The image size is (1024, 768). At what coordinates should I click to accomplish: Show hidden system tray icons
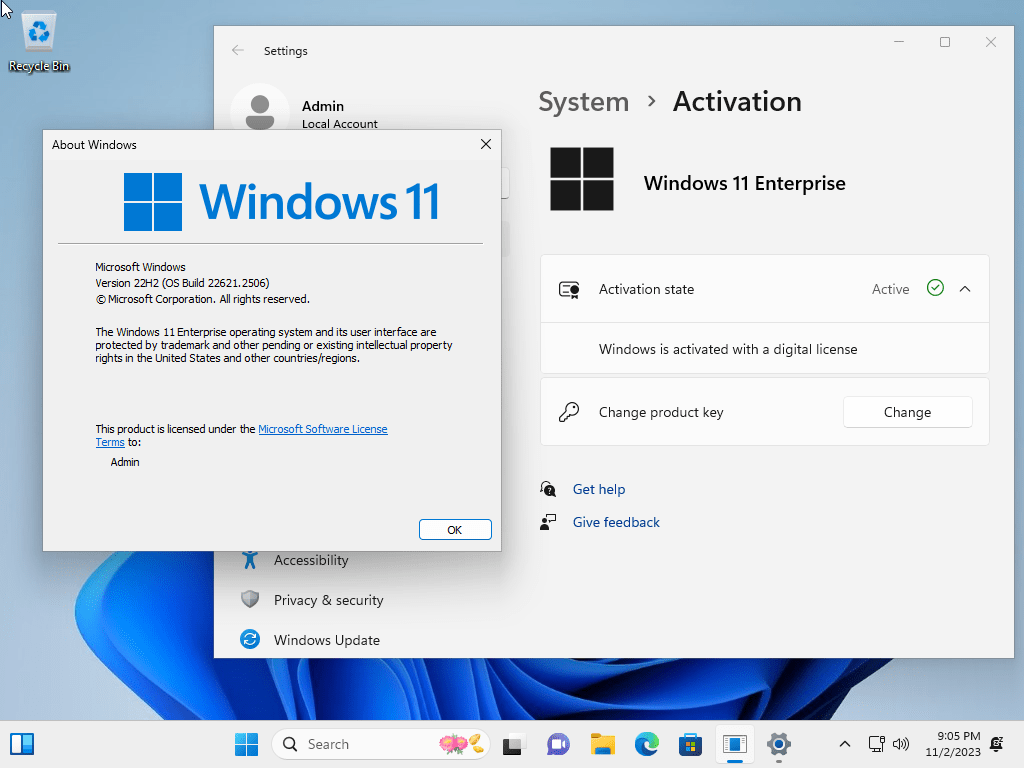[x=844, y=744]
